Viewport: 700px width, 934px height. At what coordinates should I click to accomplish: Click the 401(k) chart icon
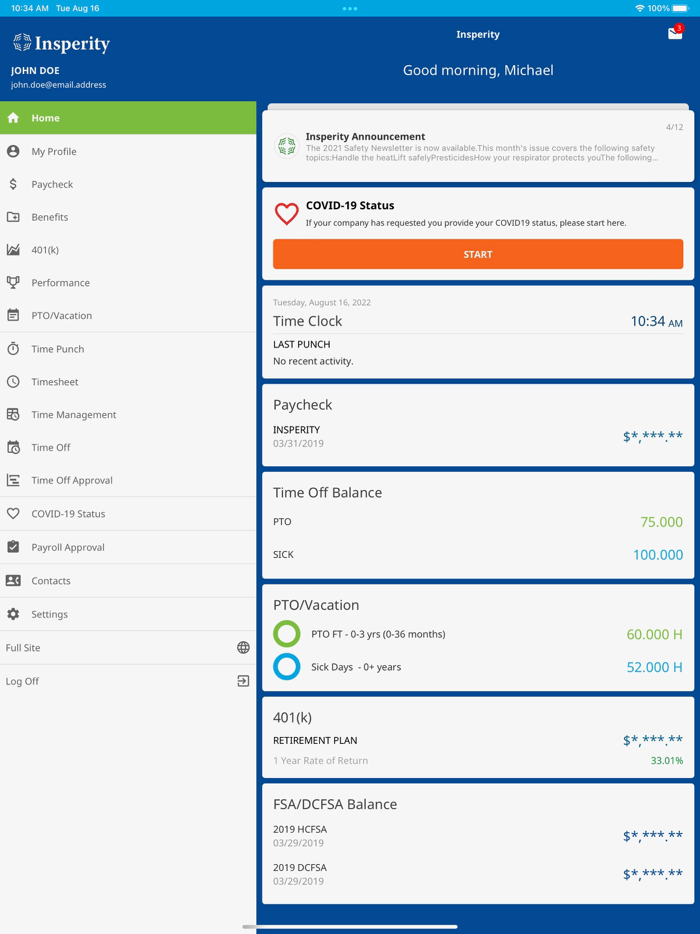13,250
